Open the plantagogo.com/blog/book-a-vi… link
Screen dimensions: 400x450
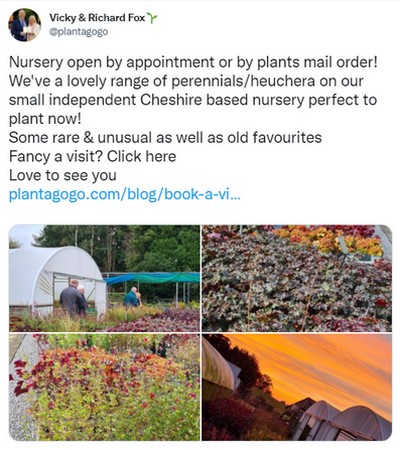(124, 194)
